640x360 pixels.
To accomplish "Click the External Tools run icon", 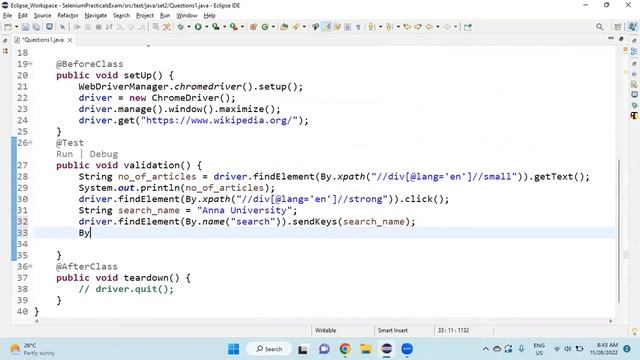I will pos(233,27).
